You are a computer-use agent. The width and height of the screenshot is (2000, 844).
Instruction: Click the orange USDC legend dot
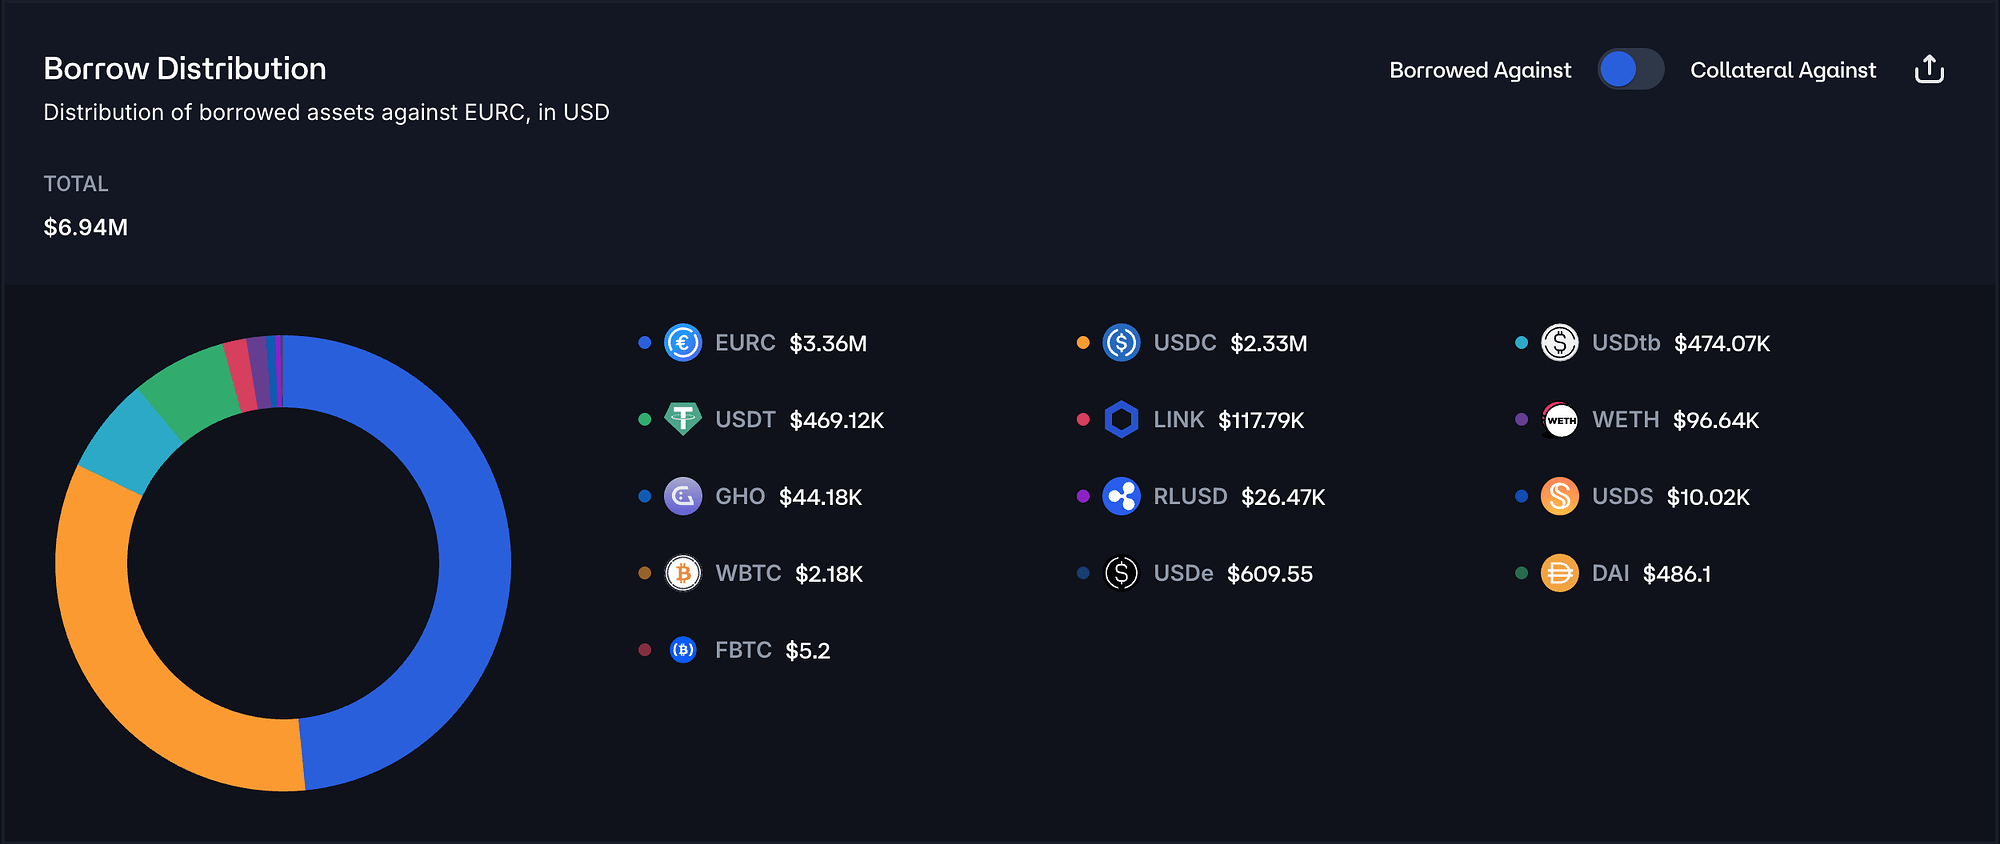(1083, 343)
